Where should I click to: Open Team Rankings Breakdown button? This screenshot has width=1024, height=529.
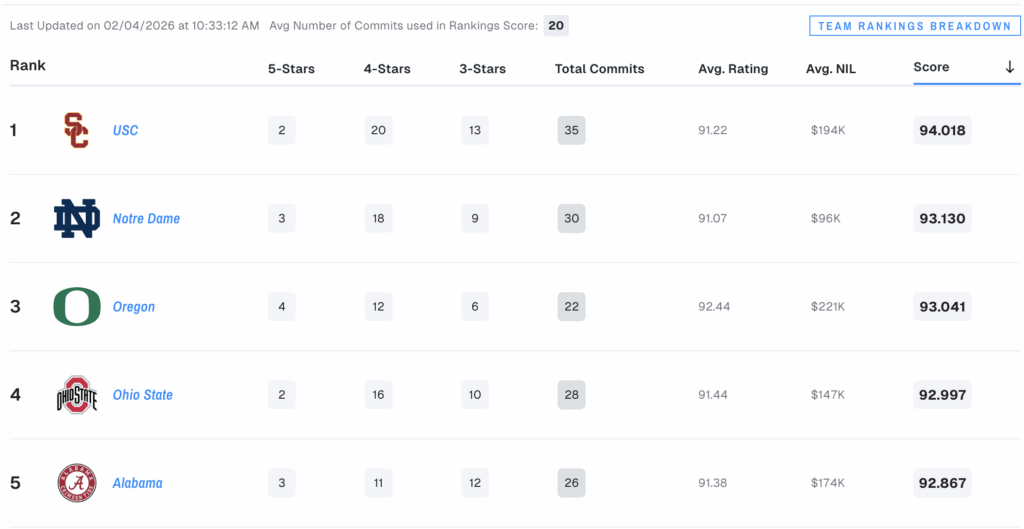[914, 26]
